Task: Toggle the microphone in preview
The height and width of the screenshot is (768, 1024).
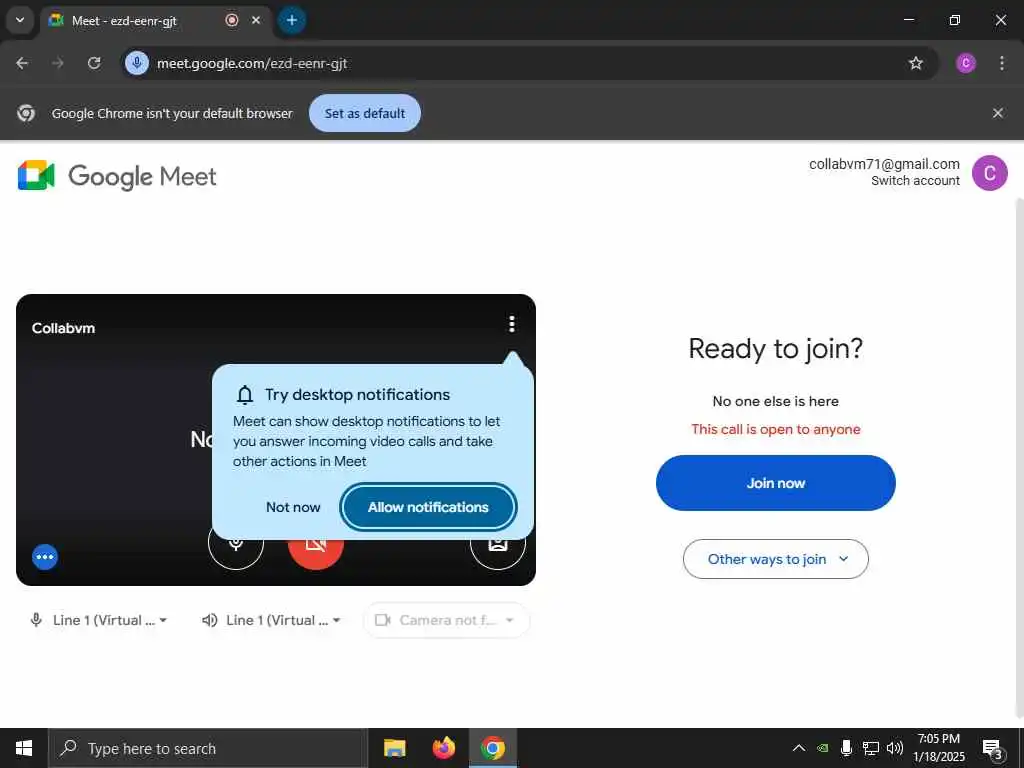Action: click(x=236, y=543)
